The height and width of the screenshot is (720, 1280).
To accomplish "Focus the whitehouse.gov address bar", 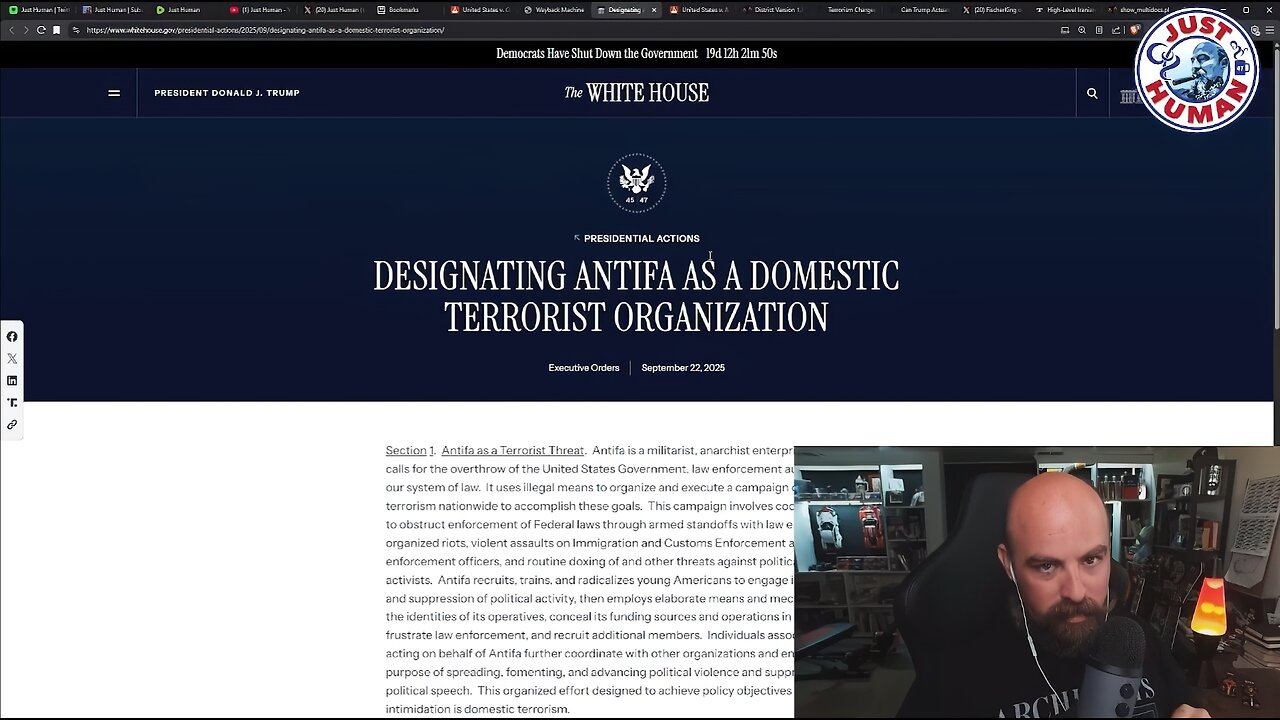I will point(560,30).
